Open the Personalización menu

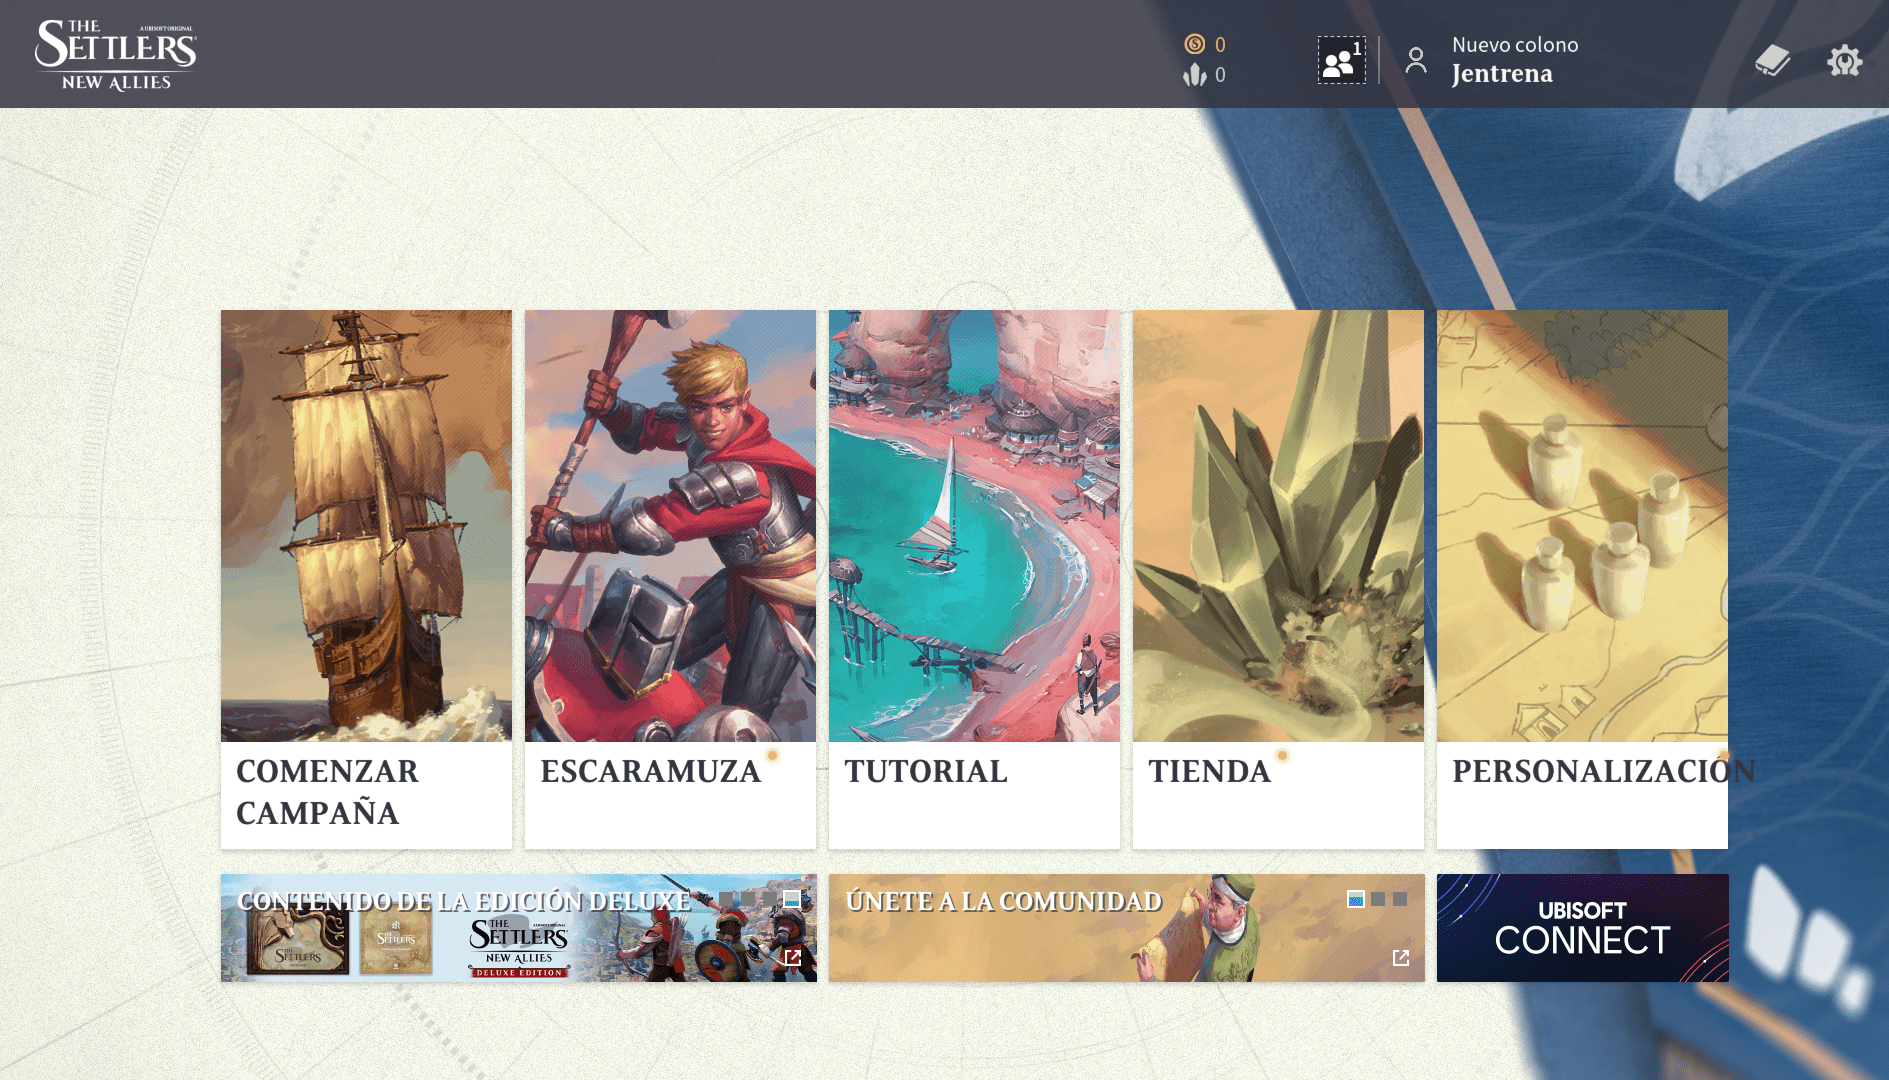pos(1582,579)
